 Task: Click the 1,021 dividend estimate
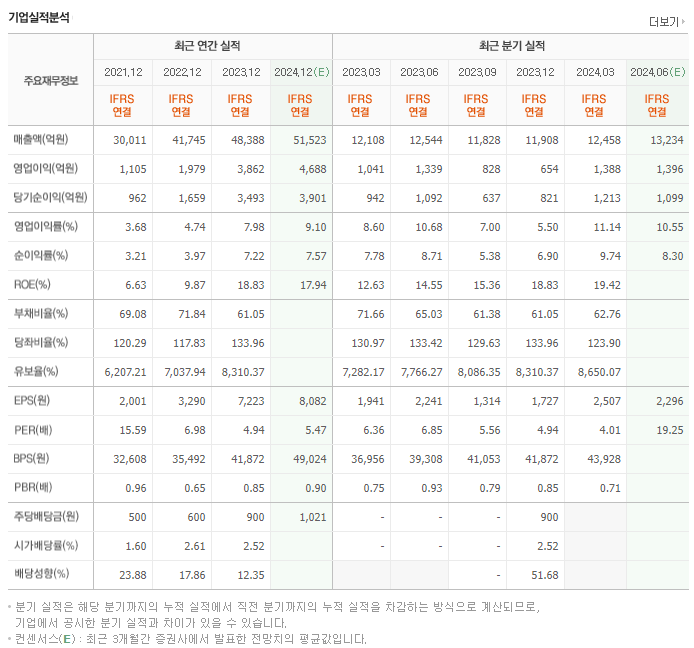pos(312,517)
